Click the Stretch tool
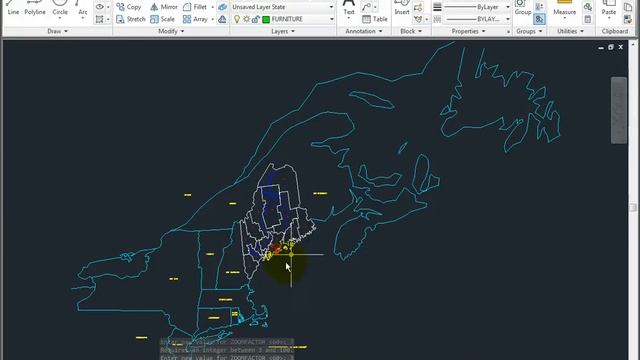Screen dimensions: 640x360 click(130, 19)
